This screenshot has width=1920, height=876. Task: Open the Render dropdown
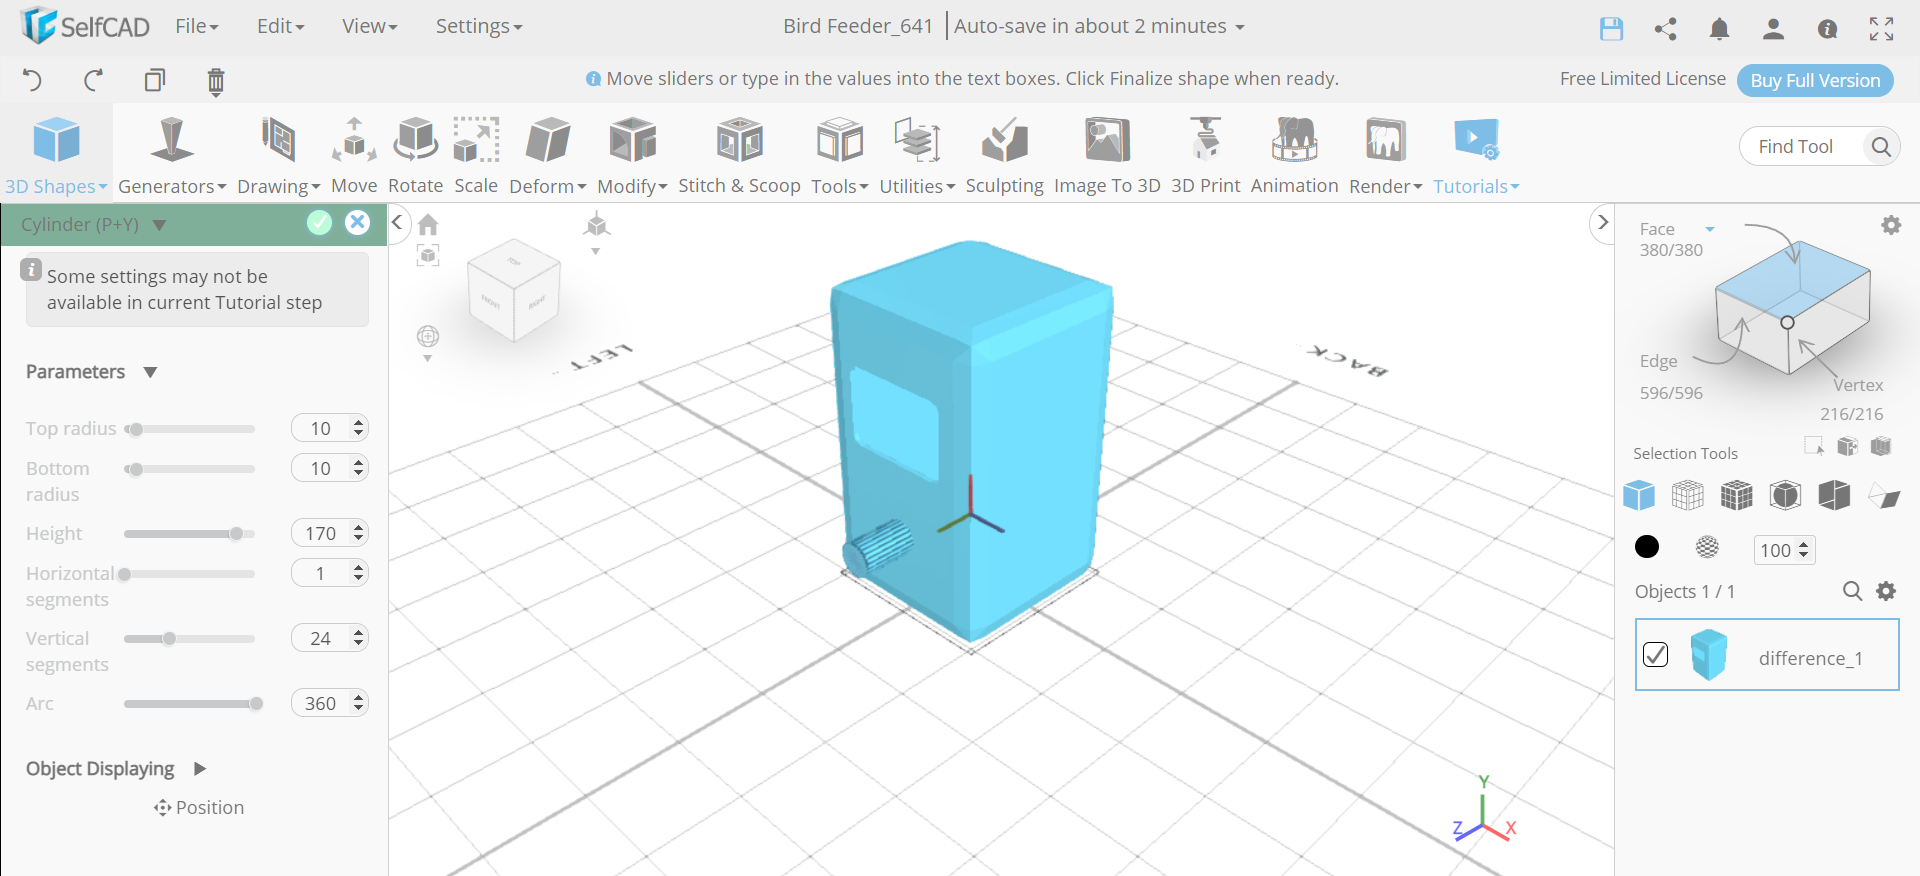coord(1385,155)
